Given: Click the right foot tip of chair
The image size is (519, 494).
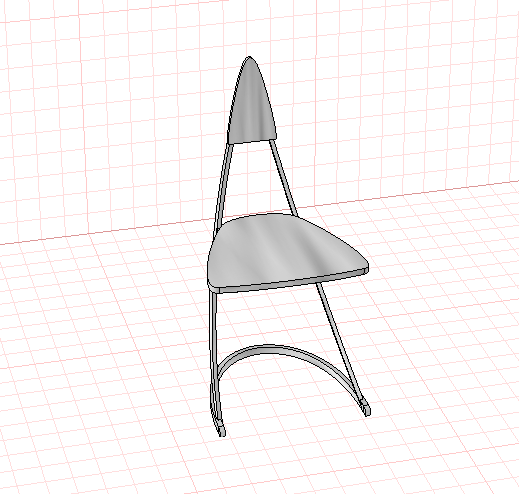Looking at the screenshot, I should (x=366, y=409).
